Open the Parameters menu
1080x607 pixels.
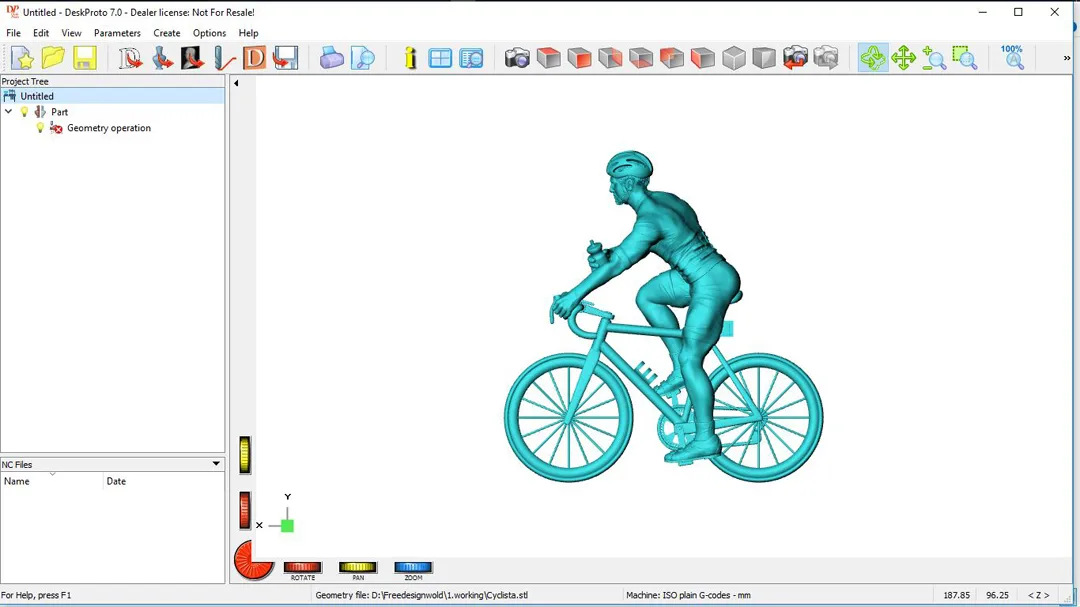117,33
